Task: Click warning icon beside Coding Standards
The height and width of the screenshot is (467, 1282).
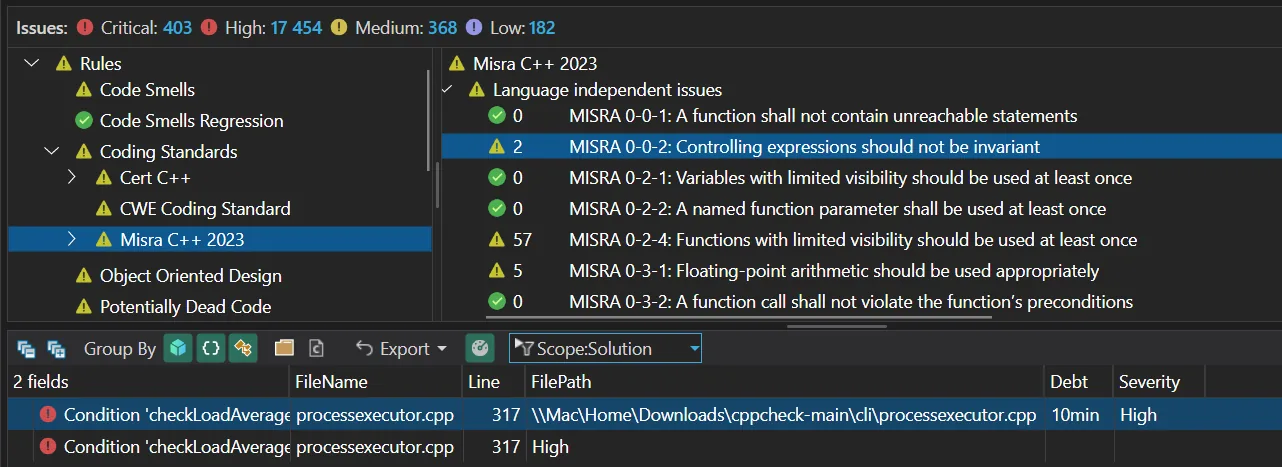Action: tap(84, 152)
